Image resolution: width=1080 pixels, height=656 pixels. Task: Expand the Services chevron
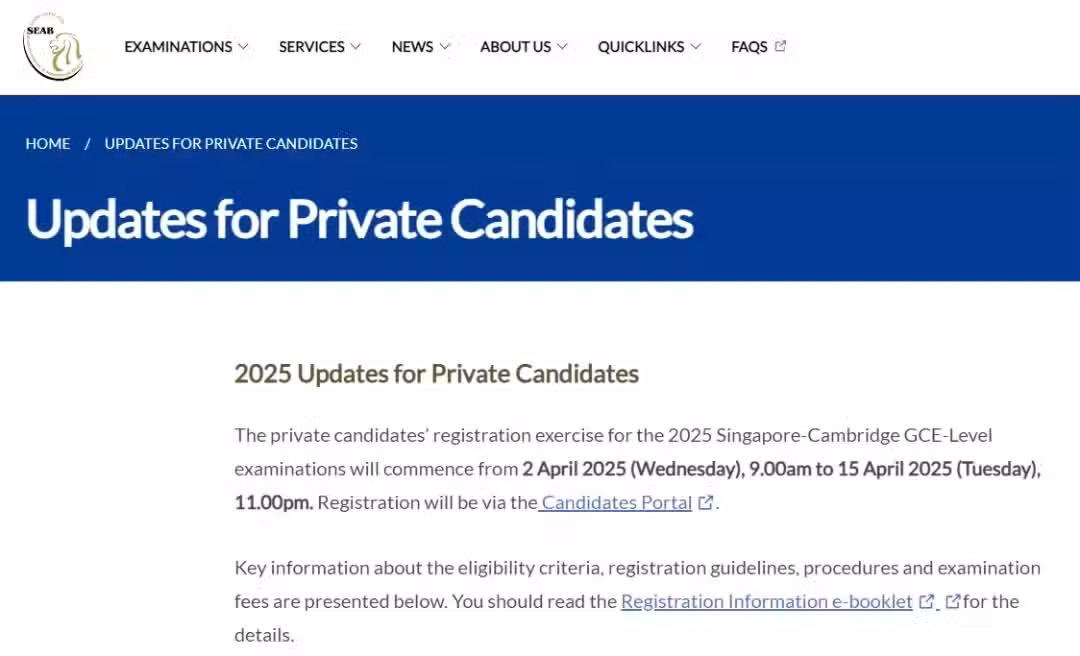[355, 47]
